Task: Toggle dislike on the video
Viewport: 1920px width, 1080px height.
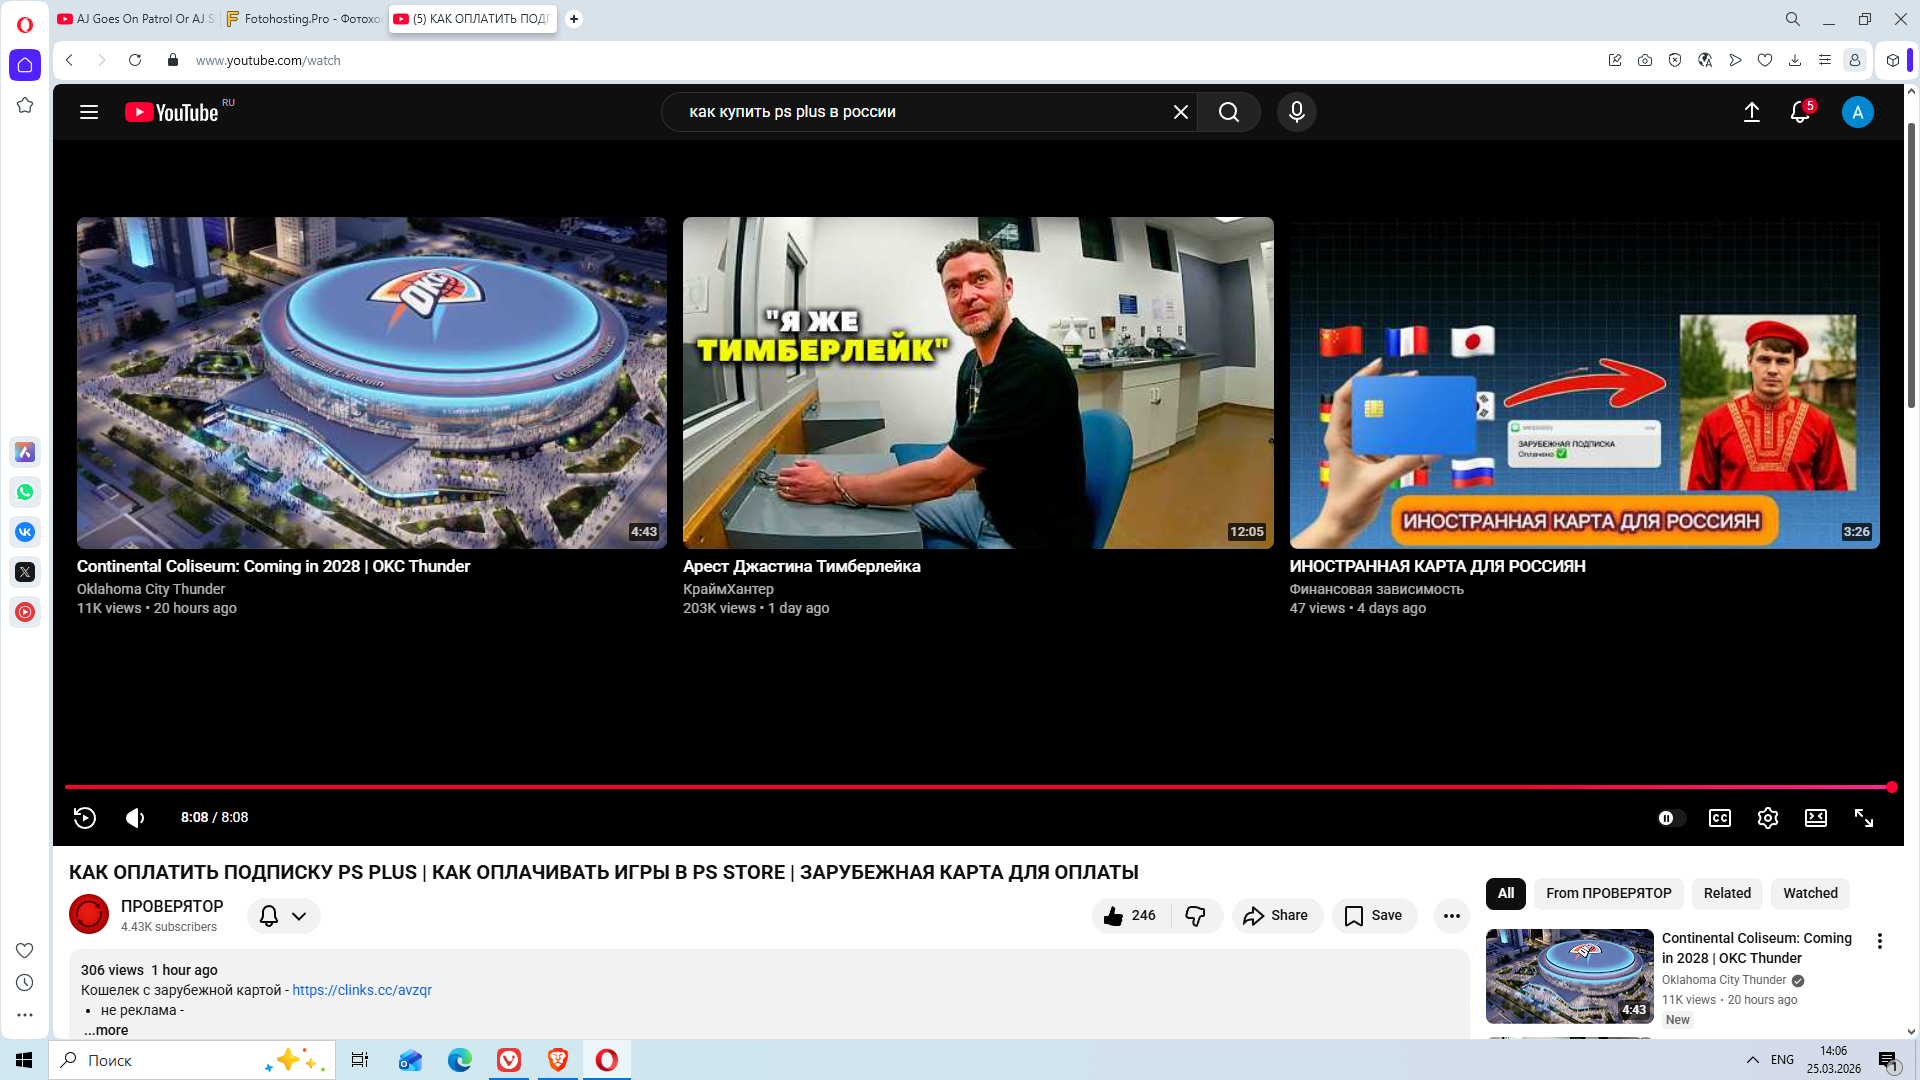Action: tap(1195, 916)
